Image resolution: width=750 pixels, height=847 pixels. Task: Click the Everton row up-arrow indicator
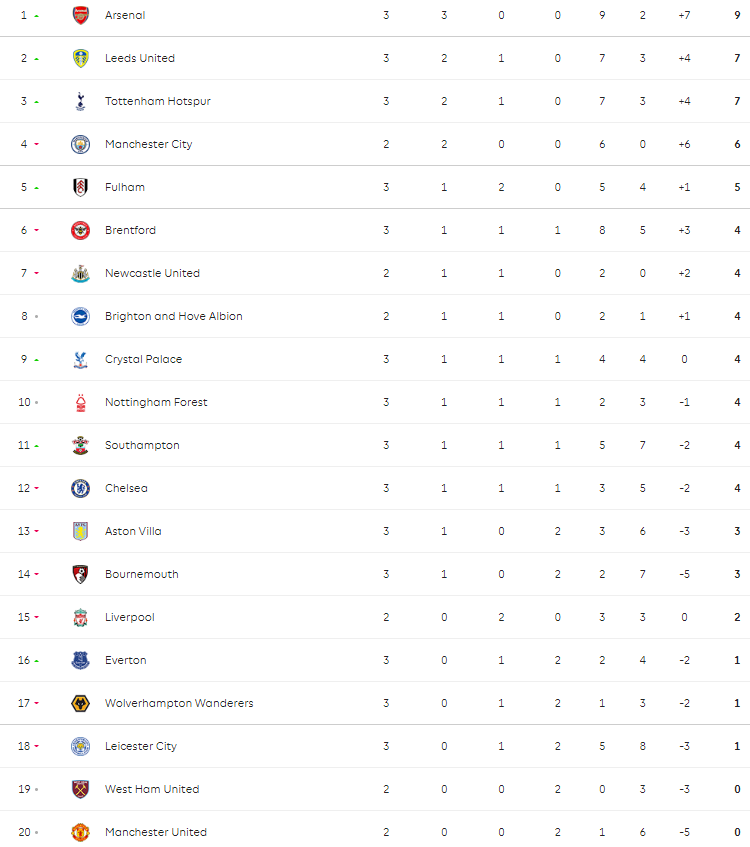[37, 661]
